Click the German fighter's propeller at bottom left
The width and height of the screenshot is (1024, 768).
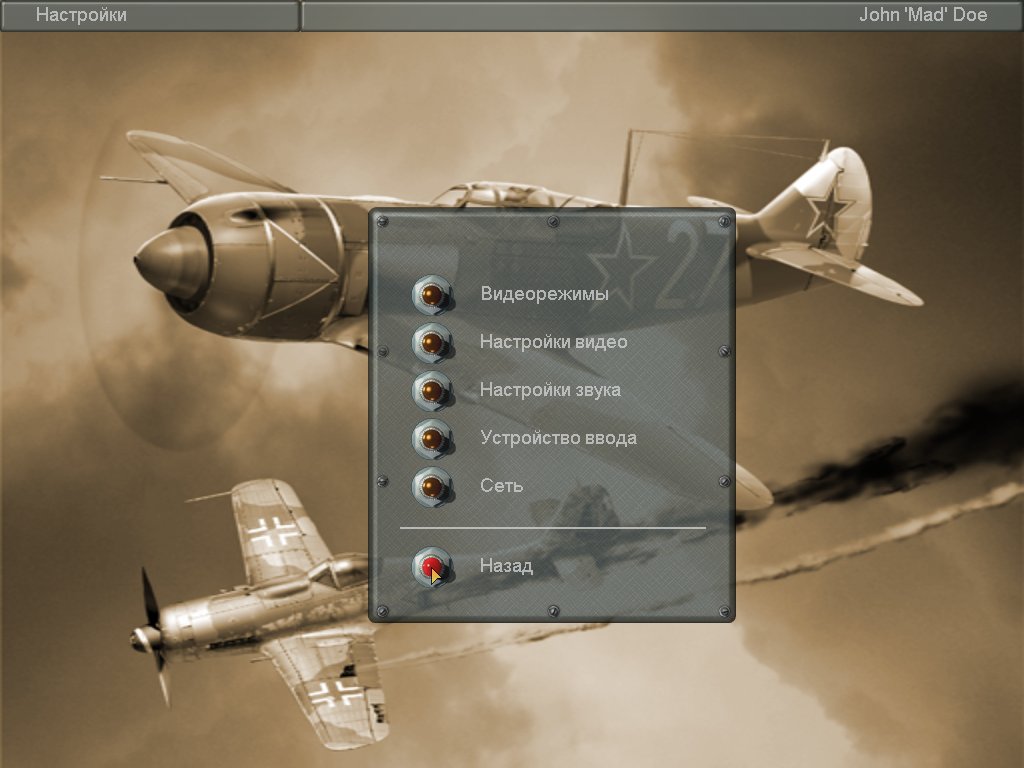152,636
